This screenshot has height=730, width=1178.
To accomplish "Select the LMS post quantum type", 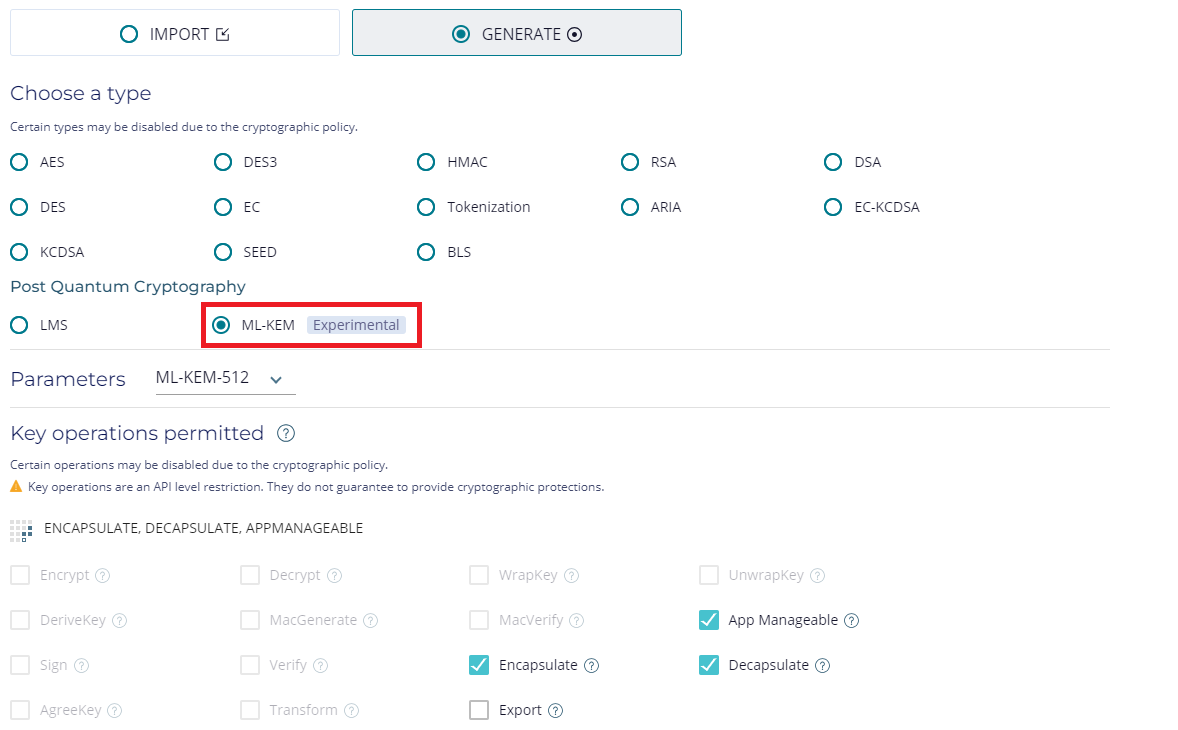I will [19, 325].
